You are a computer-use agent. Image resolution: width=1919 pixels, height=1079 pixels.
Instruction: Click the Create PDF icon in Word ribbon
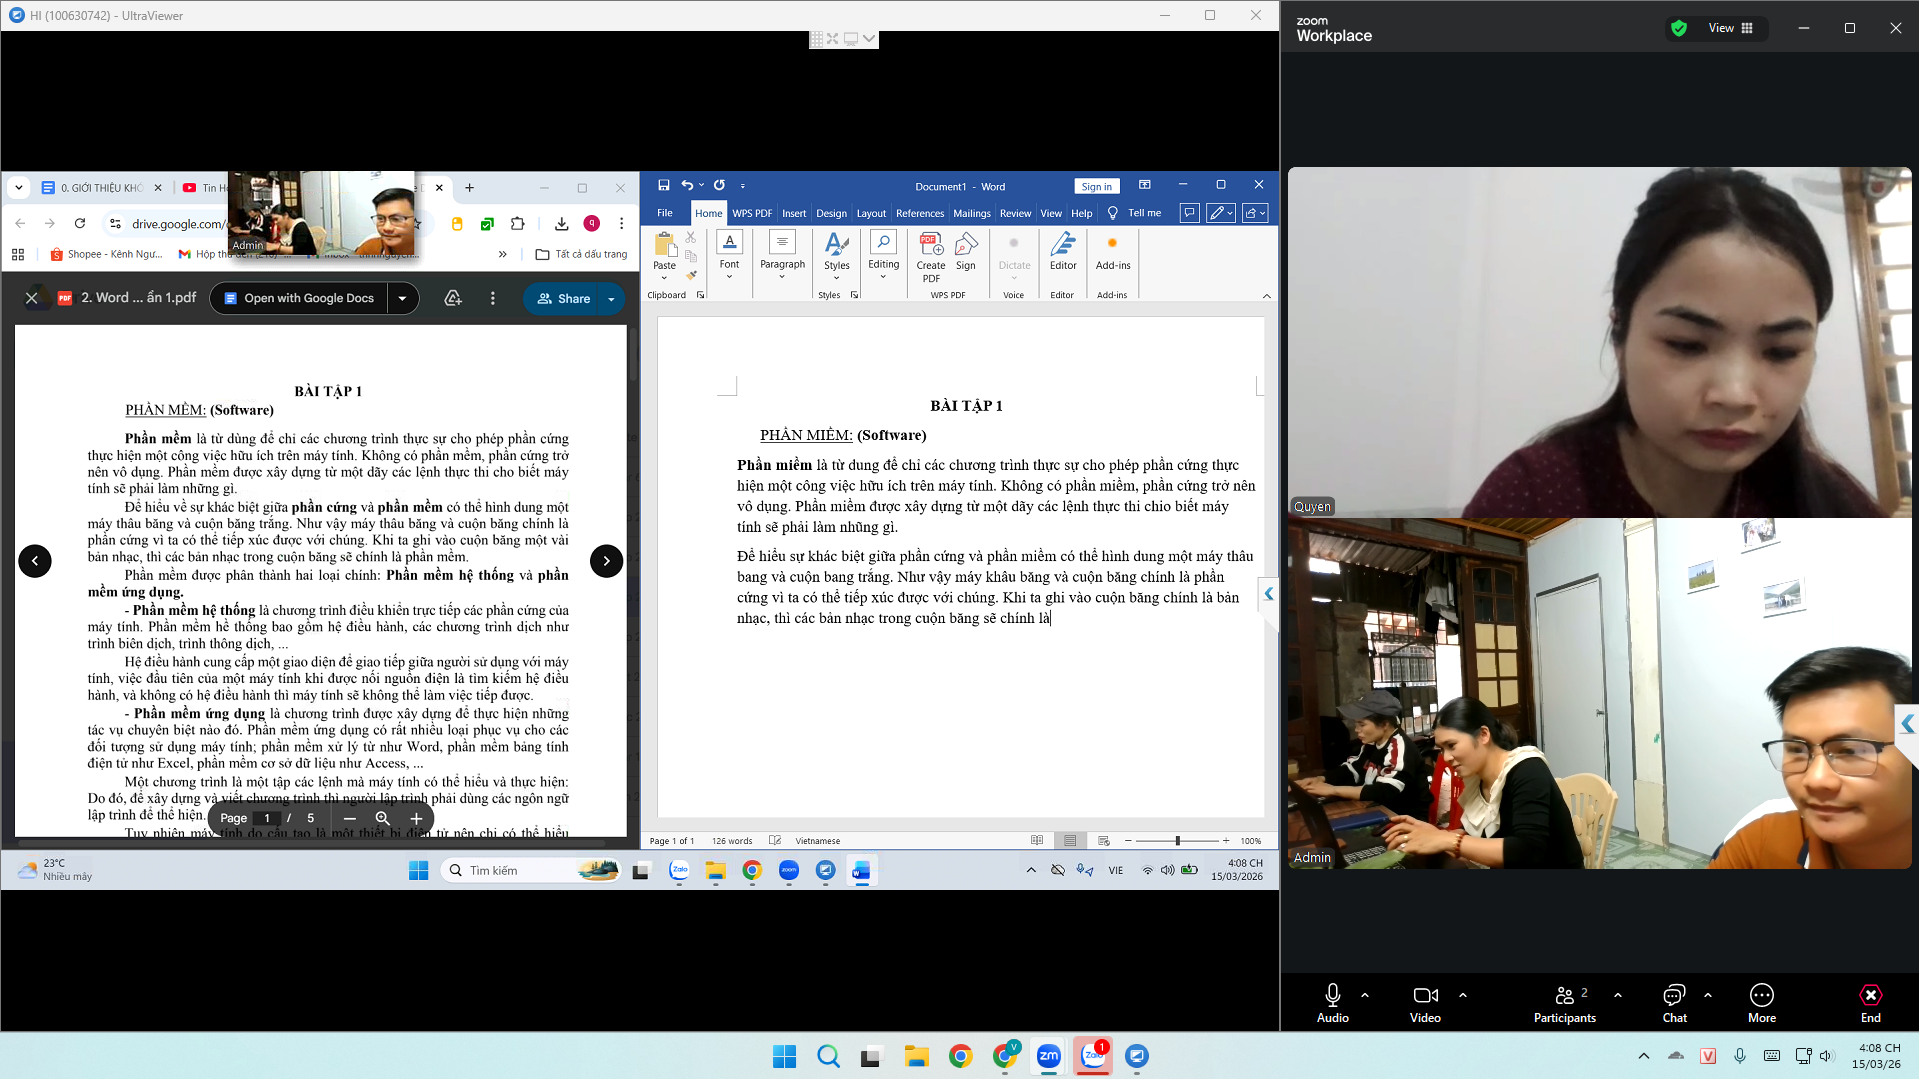930,257
